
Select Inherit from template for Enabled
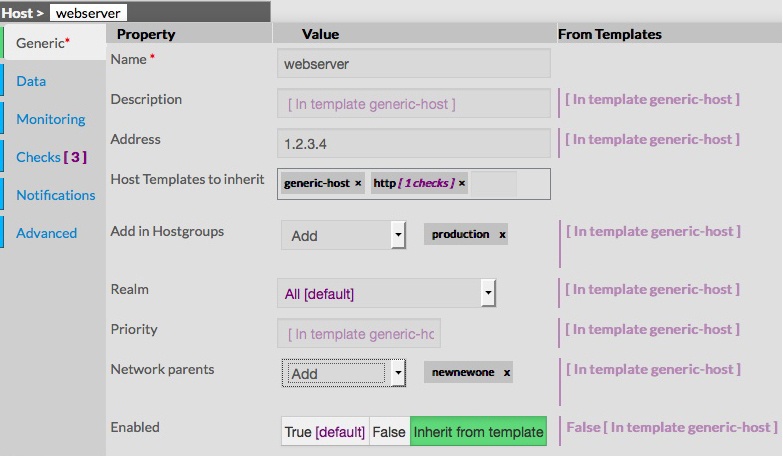click(x=478, y=432)
